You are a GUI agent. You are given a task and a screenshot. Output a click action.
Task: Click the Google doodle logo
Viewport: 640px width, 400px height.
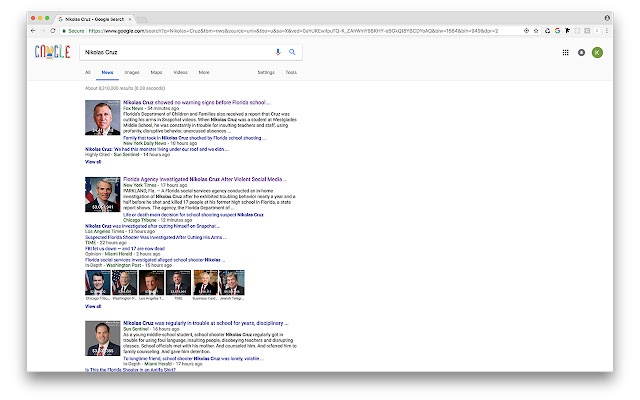(52, 52)
